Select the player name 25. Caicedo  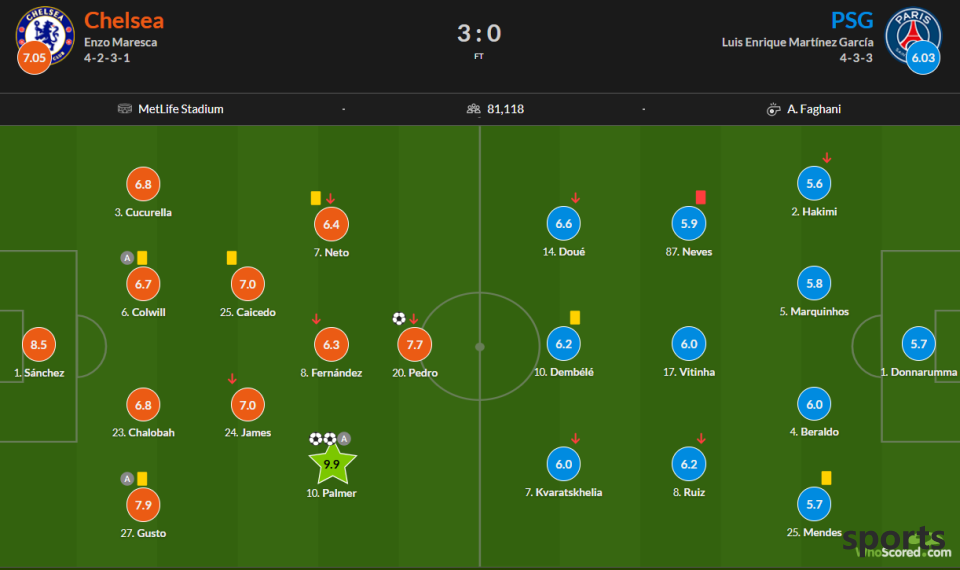[248, 312]
